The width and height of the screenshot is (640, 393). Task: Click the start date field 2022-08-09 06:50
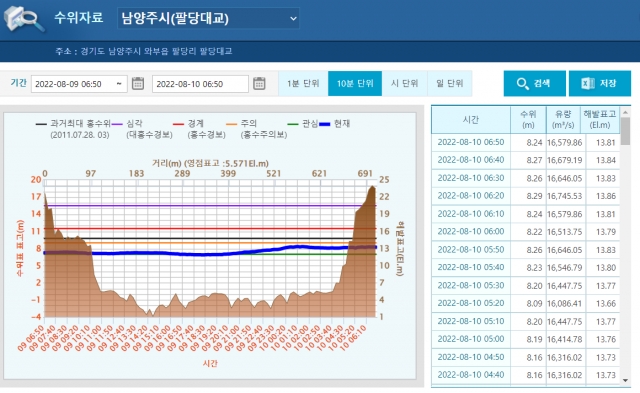tap(79, 84)
